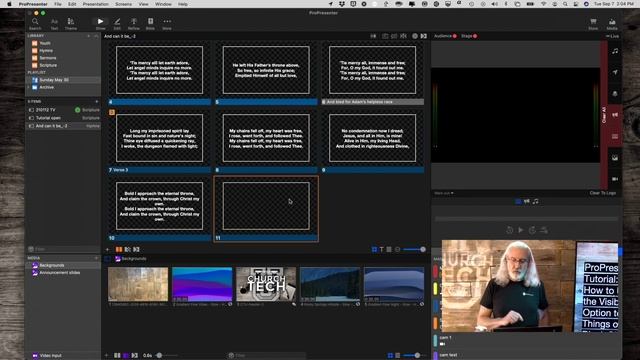Clear media layer icon beside preview
The width and height of the screenshot is (640, 360).
[x=615, y=158]
